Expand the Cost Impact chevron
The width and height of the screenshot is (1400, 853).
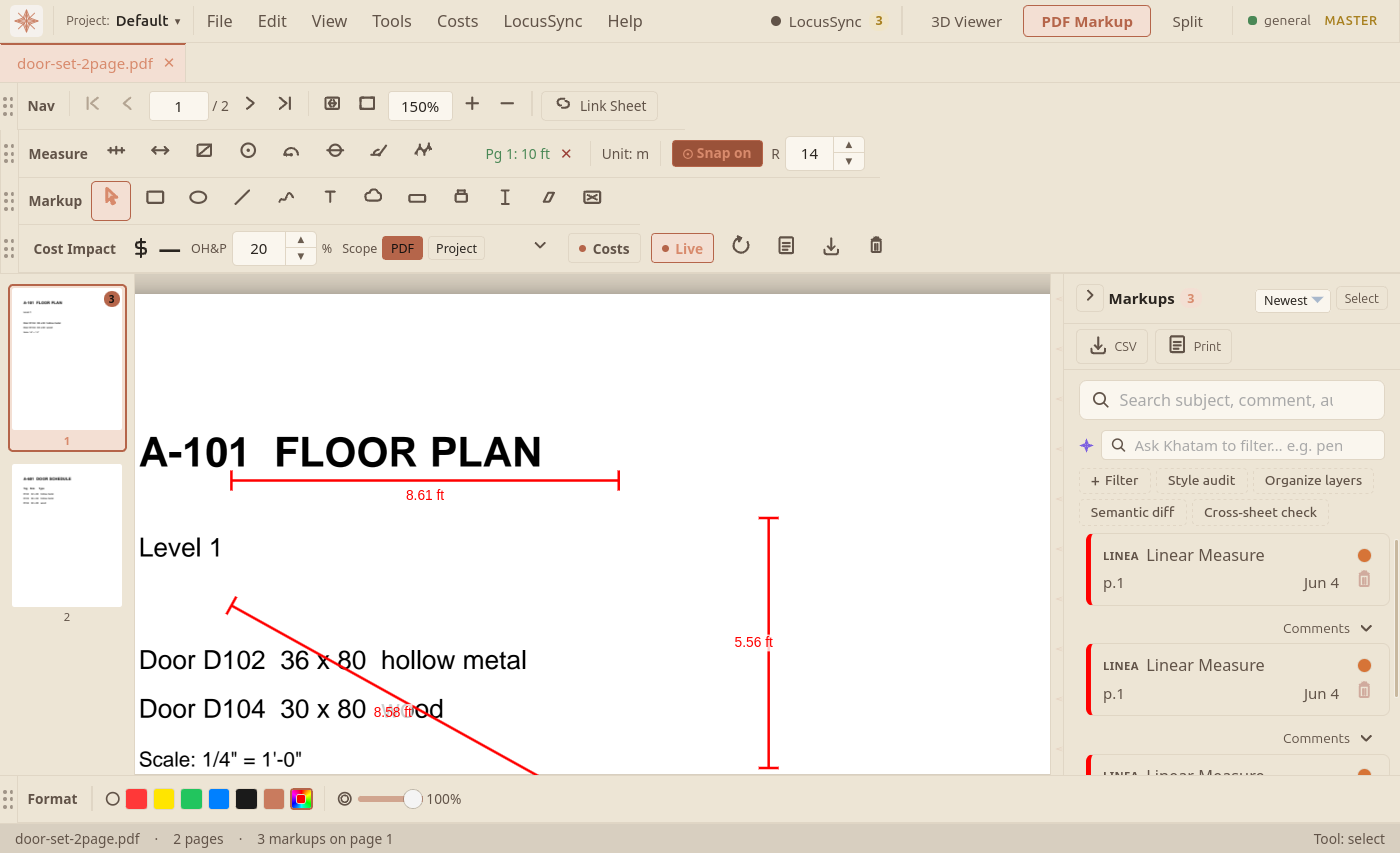pos(540,245)
